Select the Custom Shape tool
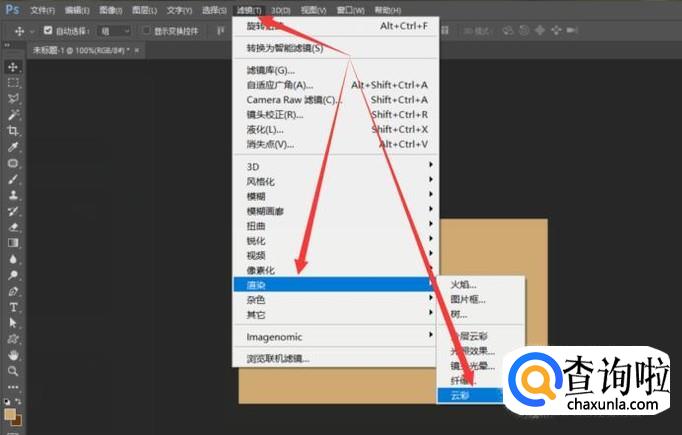 click(13, 339)
